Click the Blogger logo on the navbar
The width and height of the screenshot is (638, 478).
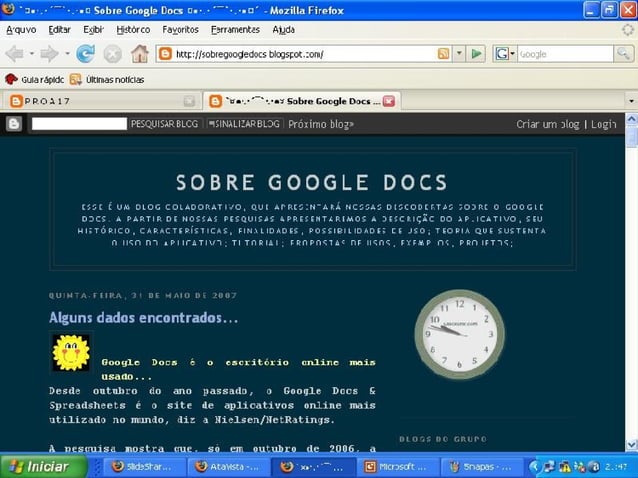pos(14,124)
